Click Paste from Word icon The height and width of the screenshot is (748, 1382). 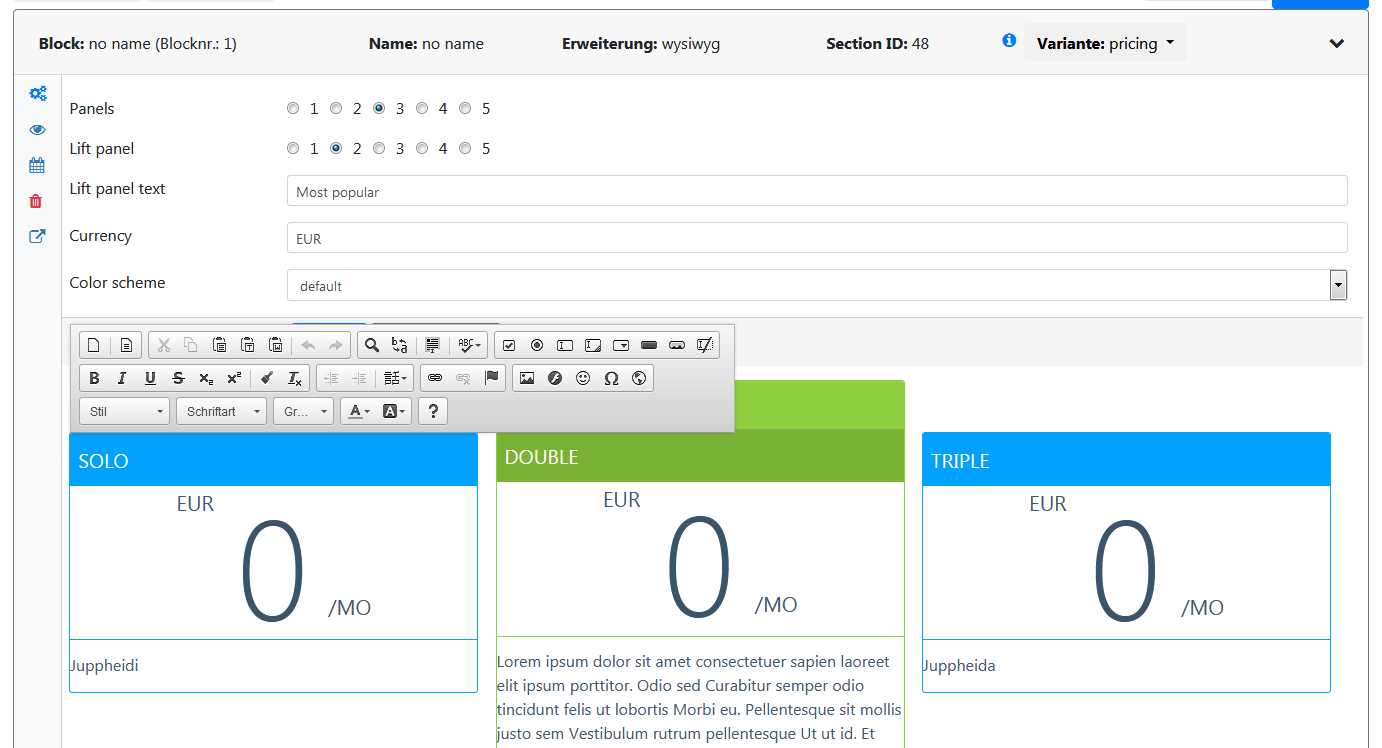pyautogui.click(x=276, y=345)
